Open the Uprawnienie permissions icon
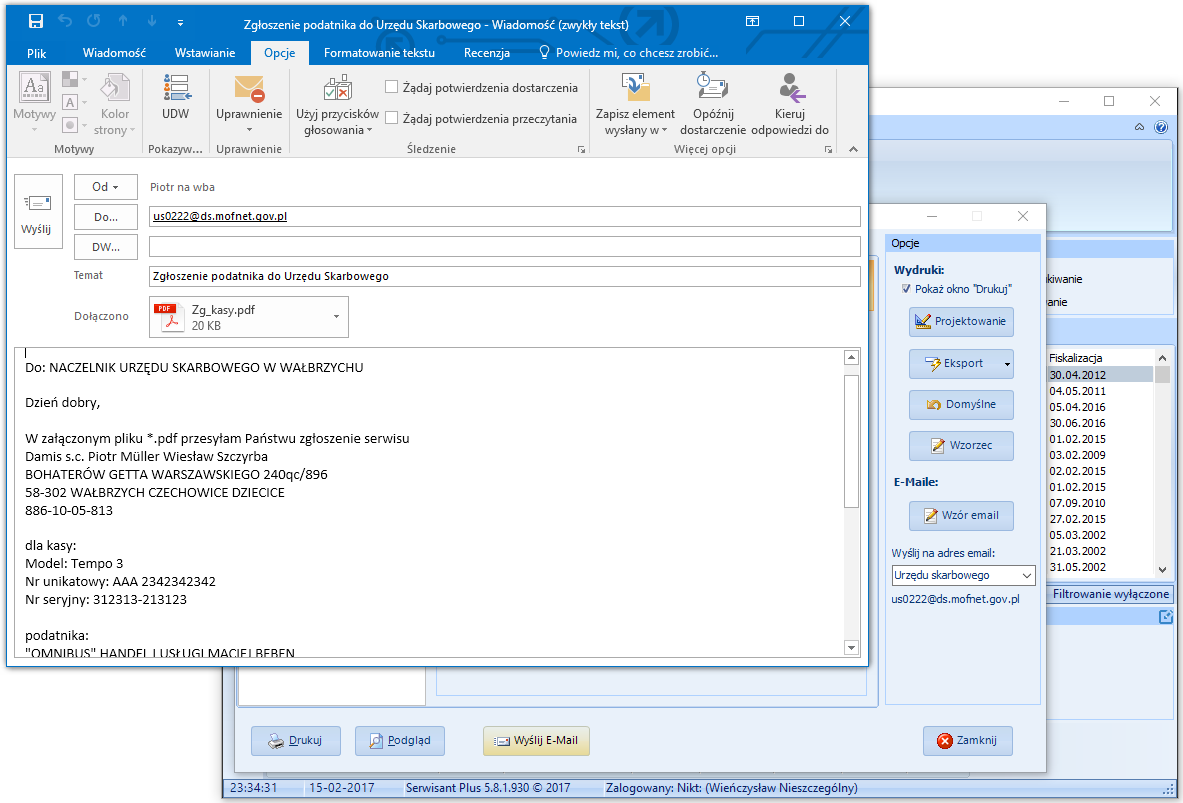The image size is (1183, 803). pos(249,92)
